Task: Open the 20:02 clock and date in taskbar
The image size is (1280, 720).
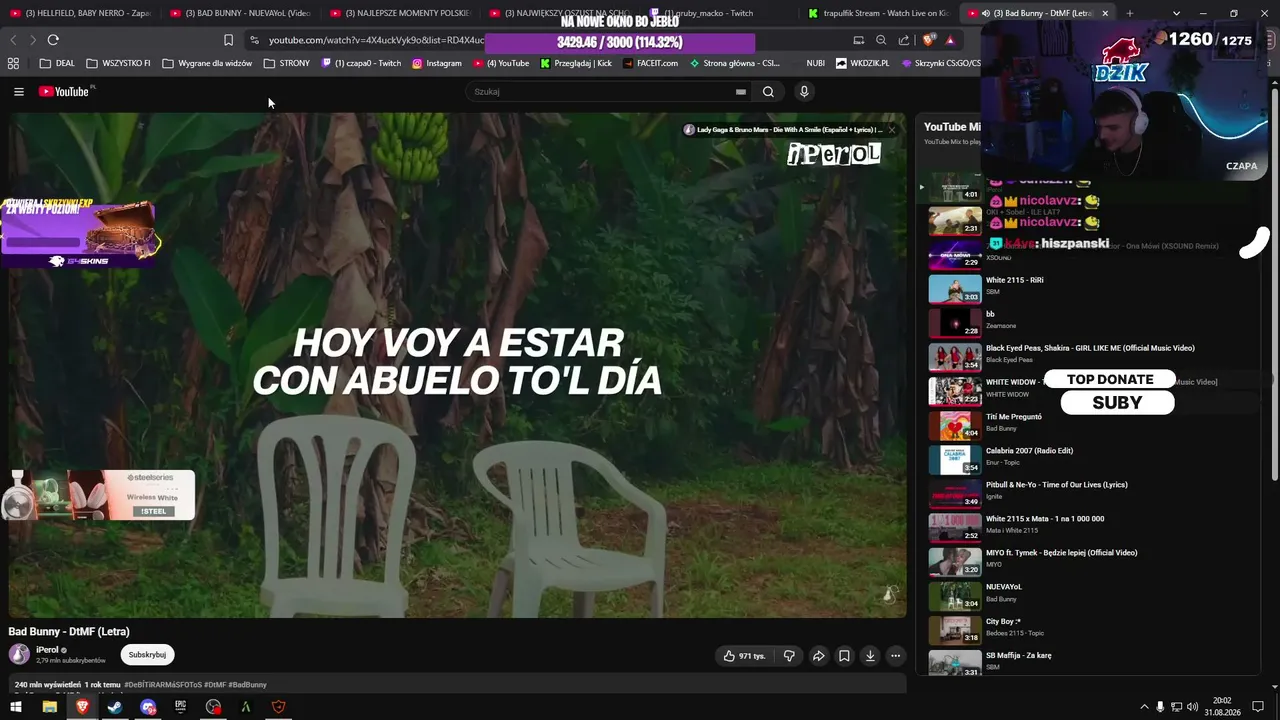Action: pos(1221,707)
